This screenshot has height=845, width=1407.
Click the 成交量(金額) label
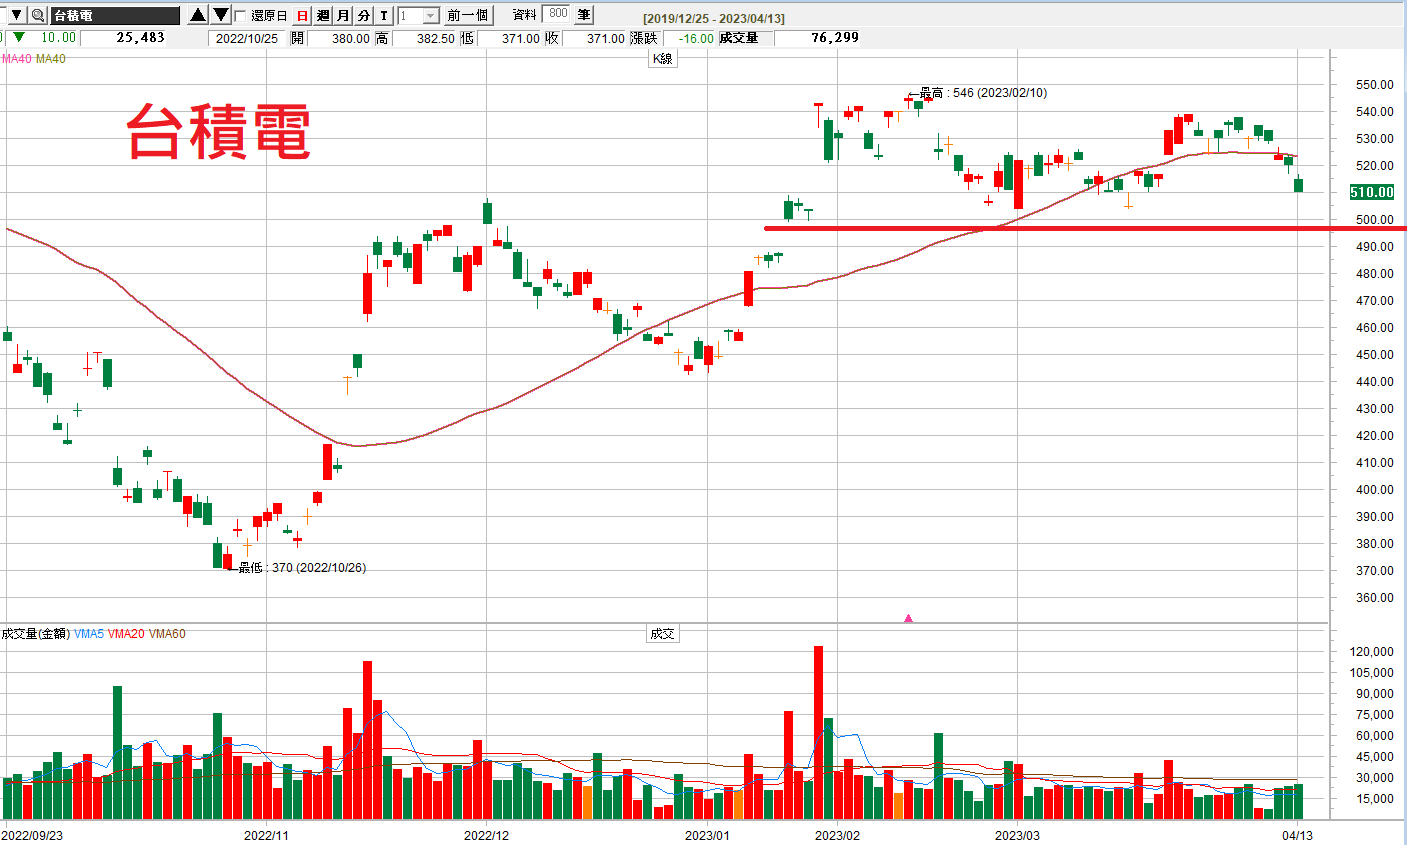36,634
